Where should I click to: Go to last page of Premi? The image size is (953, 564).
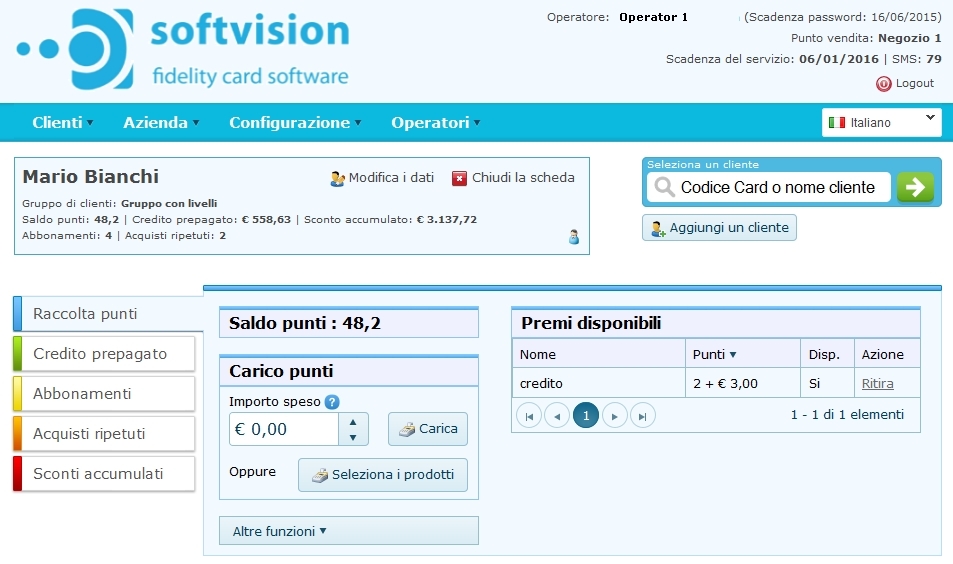643,416
